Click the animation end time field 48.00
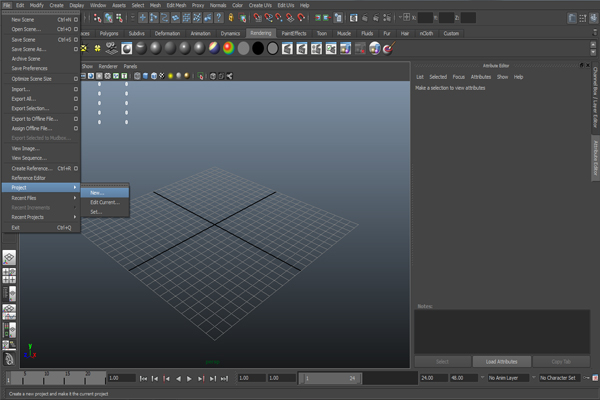The width and height of the screenshot is (600, 400). [x=464, y=378]
